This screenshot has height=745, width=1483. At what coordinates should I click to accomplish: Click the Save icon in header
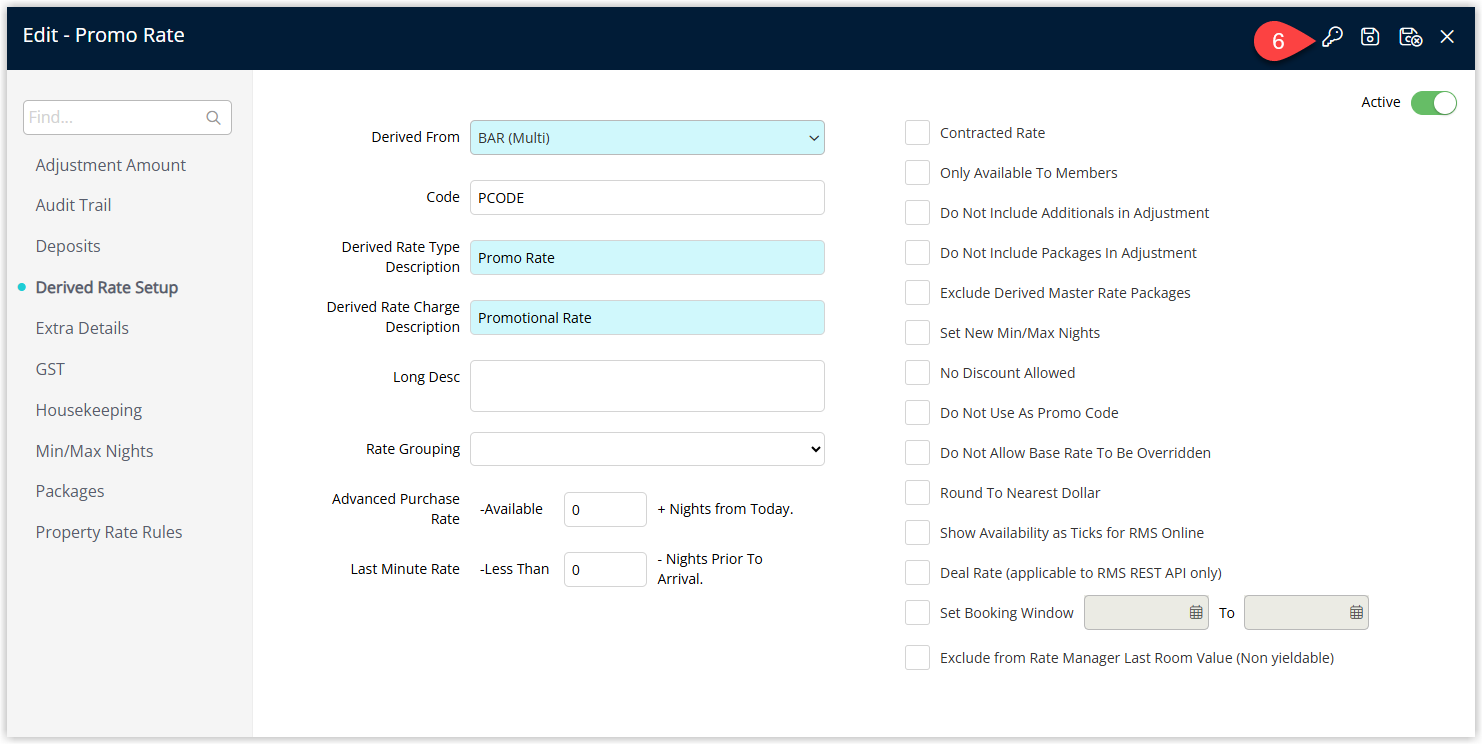pyautogui.click(x=1370, y=37)
